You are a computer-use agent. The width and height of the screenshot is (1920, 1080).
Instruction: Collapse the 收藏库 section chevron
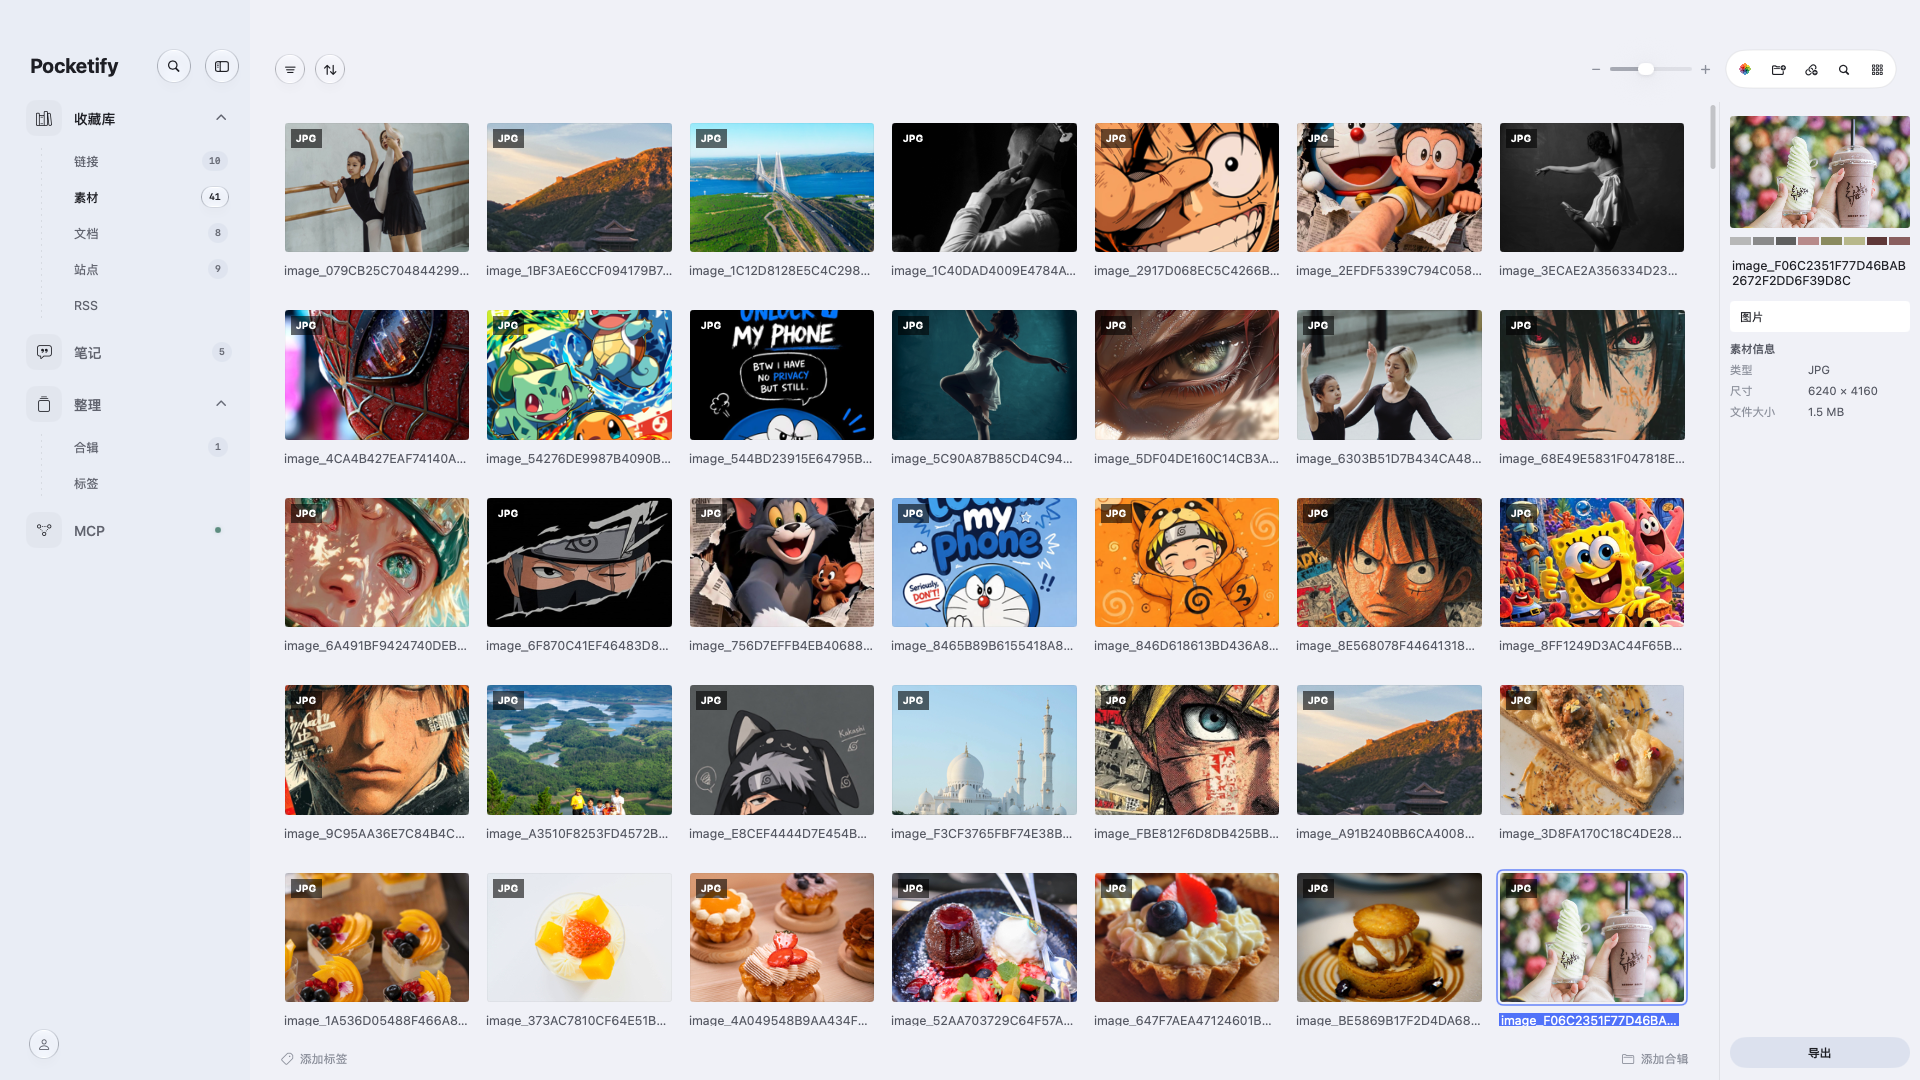(x=221, y=118)
